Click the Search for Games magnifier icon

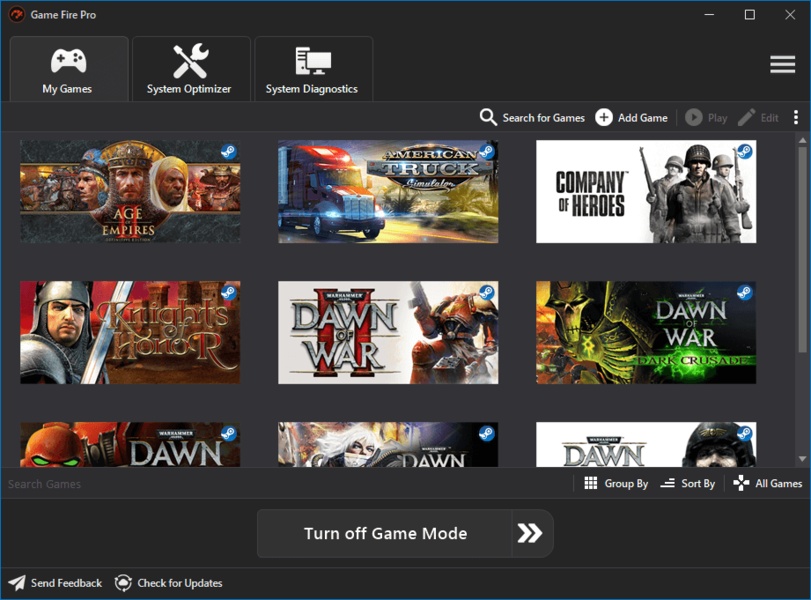point(488,117)
